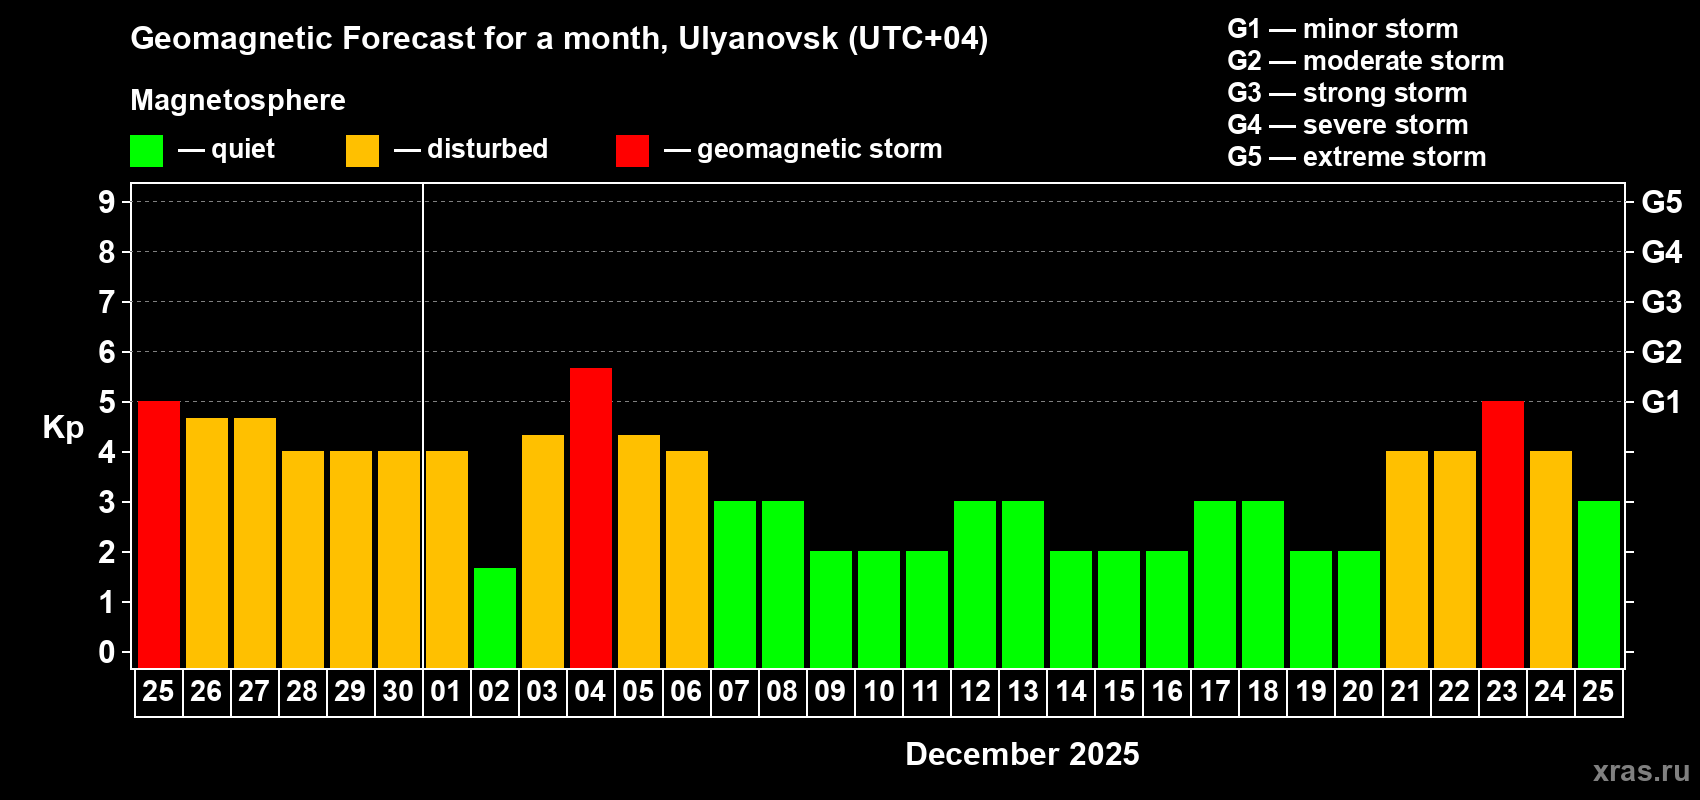Image resolution: width=1700 pixels, height=800 pixels.
Task: Click the G1 storm level label
Action: 1661,402
